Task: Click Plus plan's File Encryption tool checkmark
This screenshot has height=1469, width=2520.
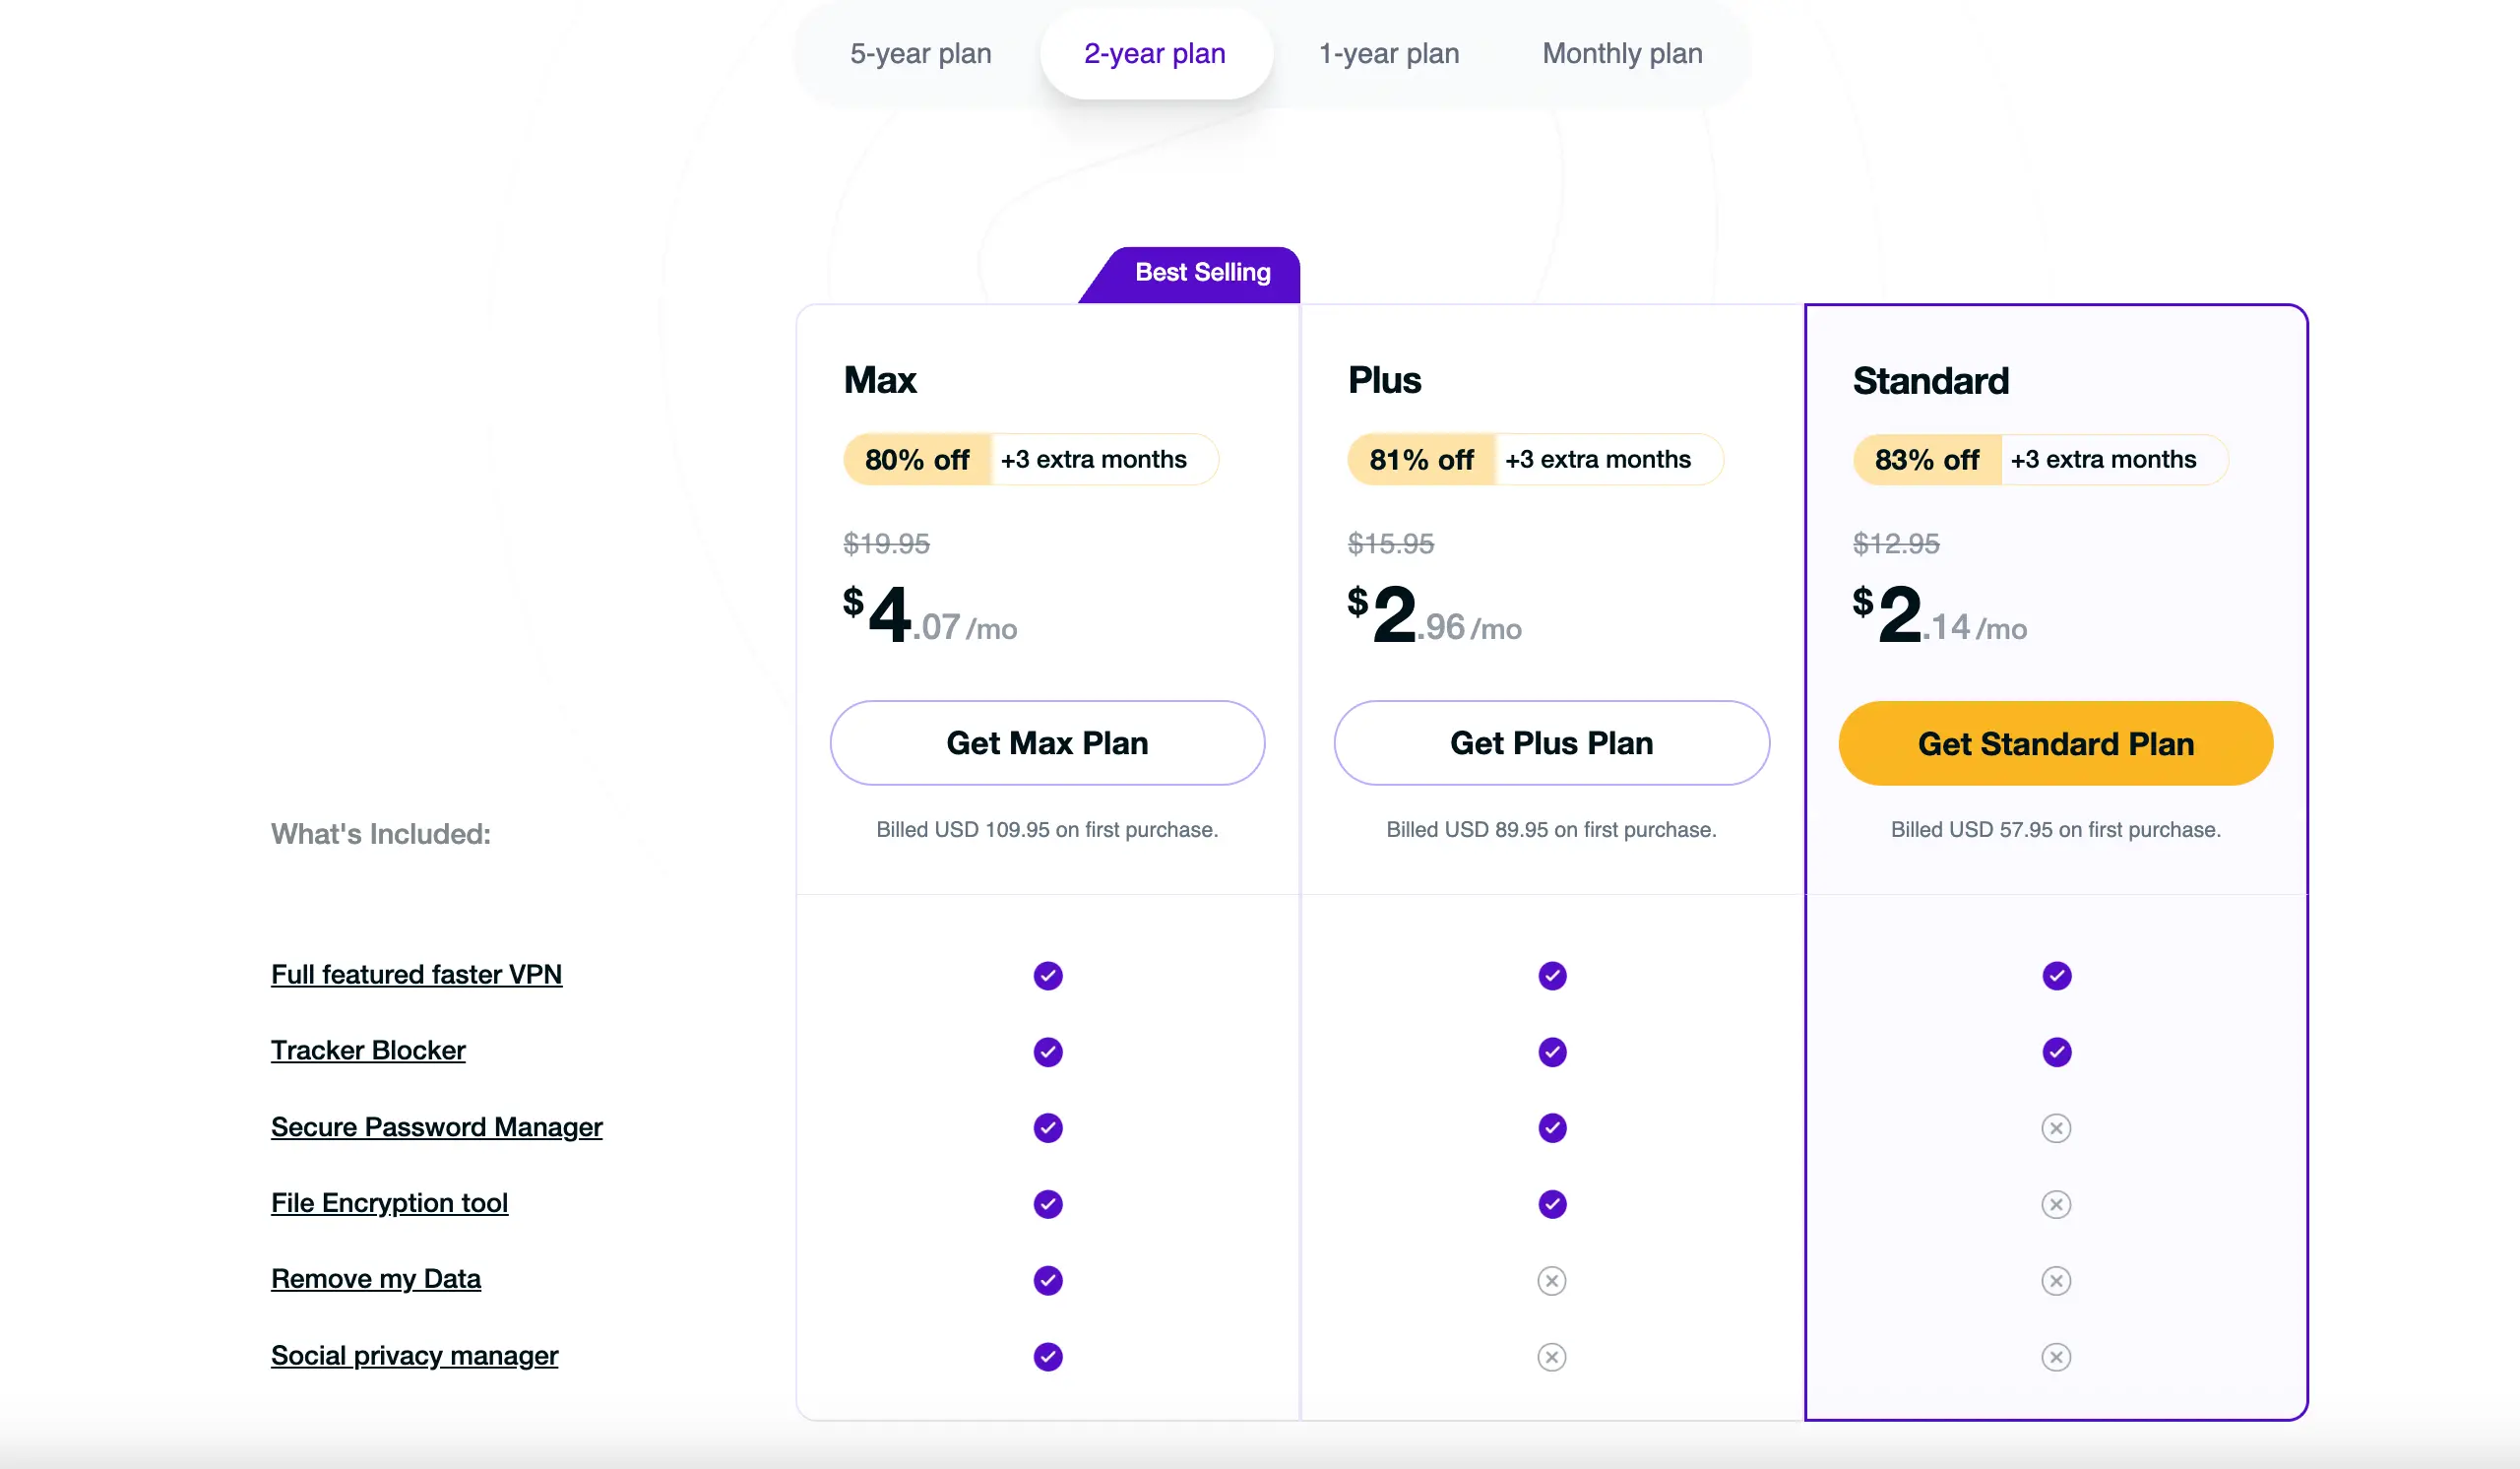Action: coord(1552,1204)
